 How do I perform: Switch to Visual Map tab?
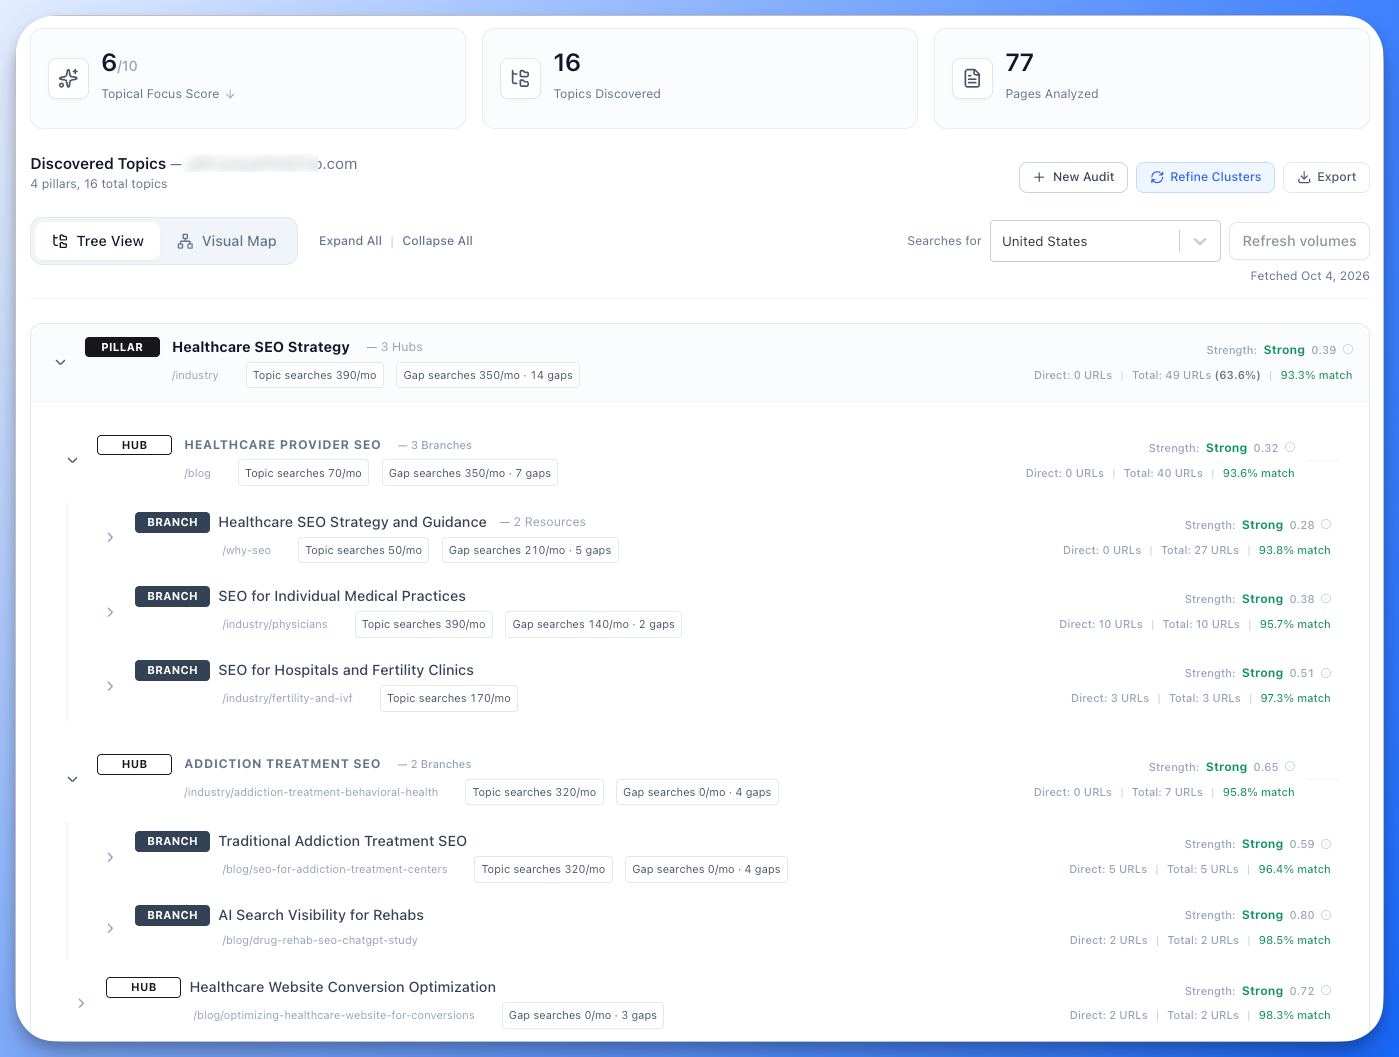pyautogui.click(x=227, y=241)
